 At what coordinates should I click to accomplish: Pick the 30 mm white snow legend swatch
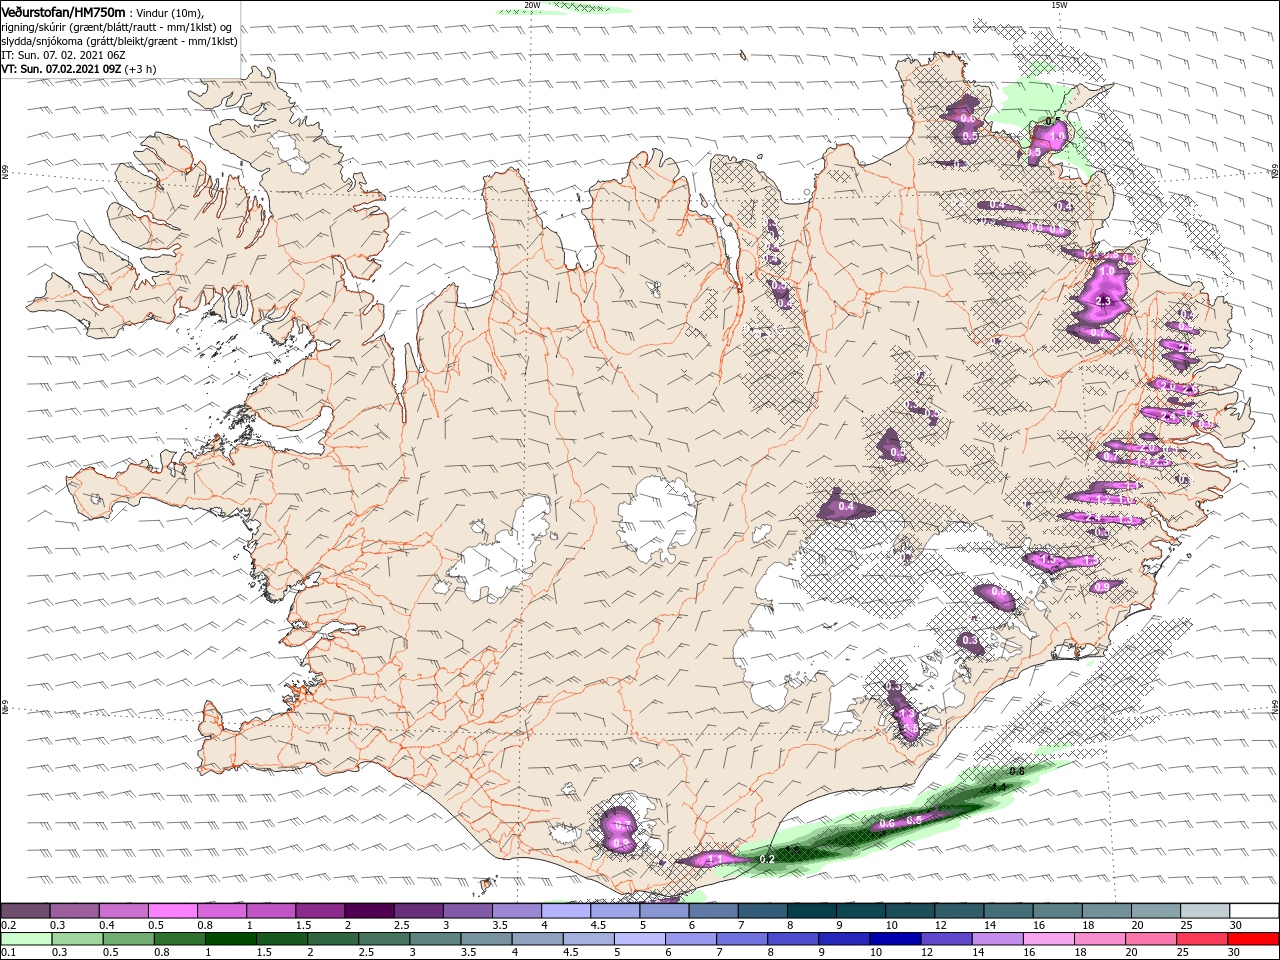pyautogui.click(x=1254, y=911)
